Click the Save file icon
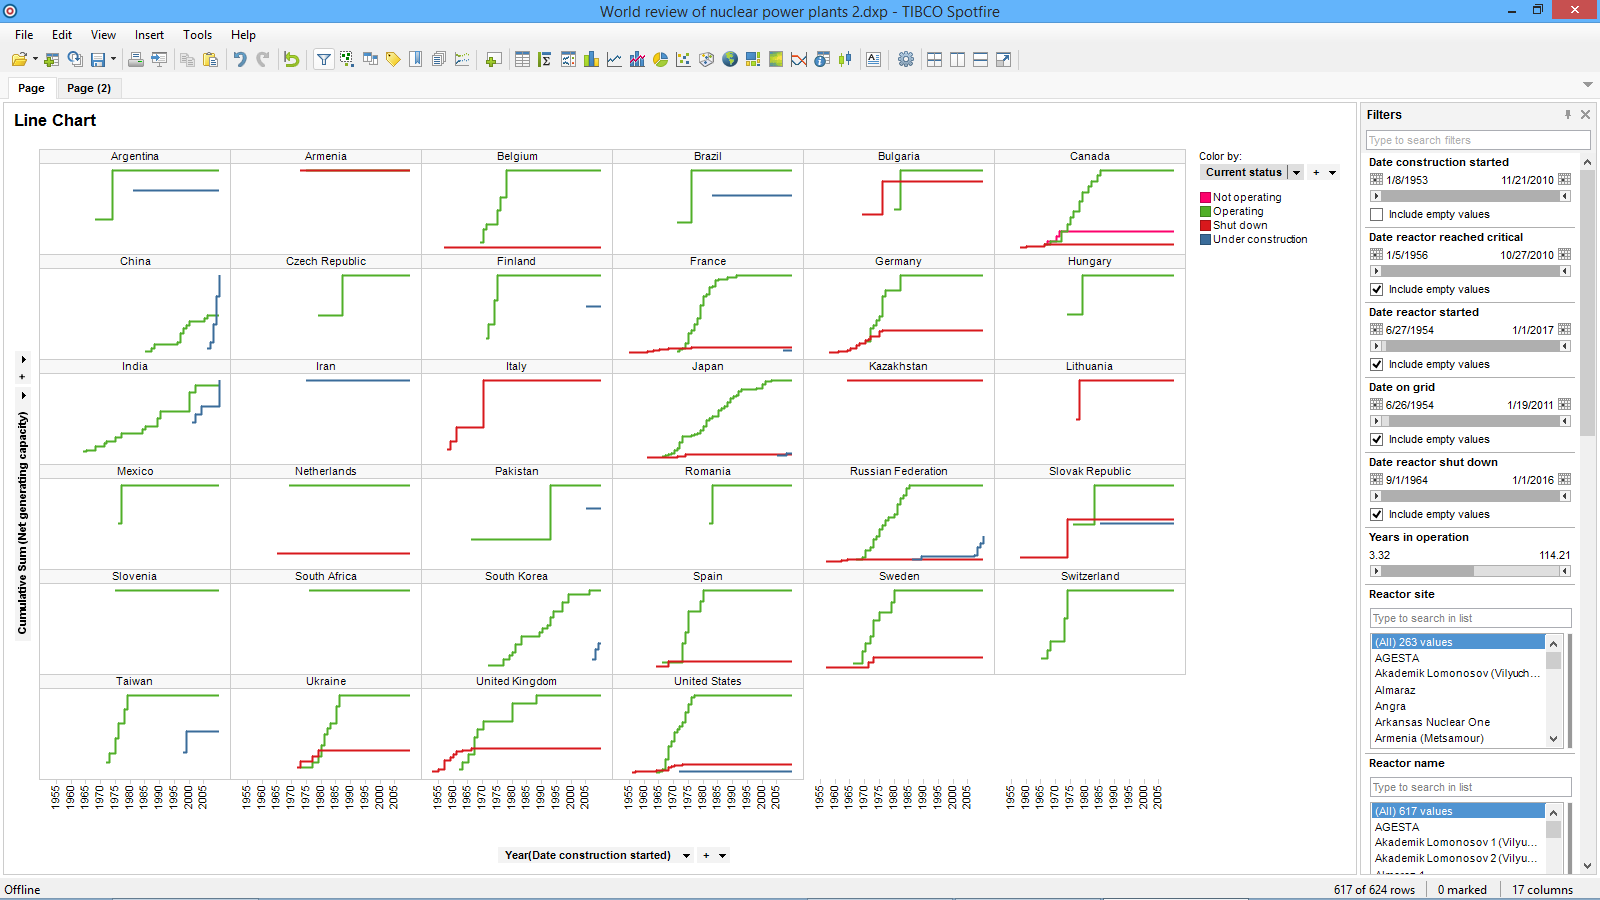Image resolution: width=1600 pixels, height=900 pixels. [98, 60]
